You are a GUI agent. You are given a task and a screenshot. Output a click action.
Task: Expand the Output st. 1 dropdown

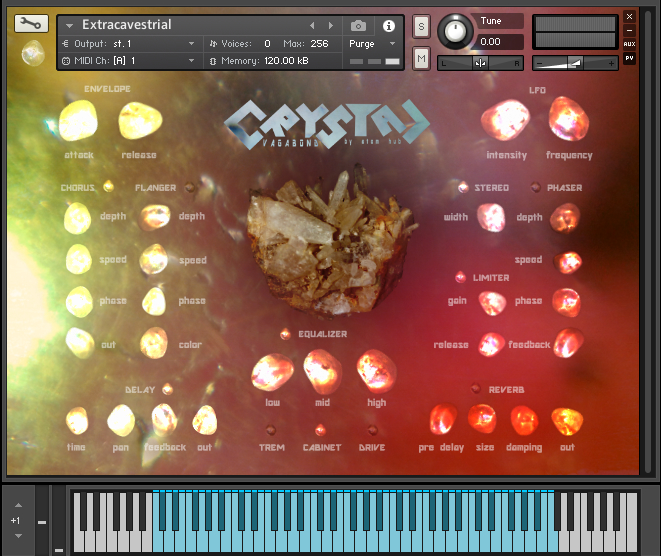127,44
